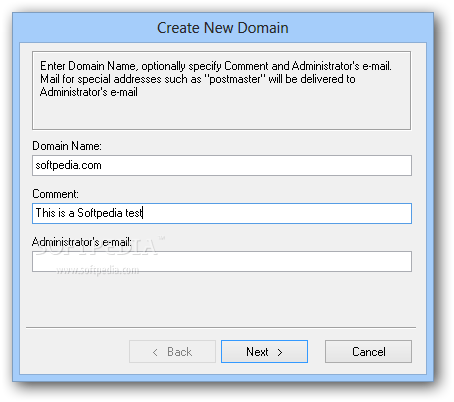
Task: Click the "softpedia.com" text in Domain Name
Action: pos(68,165)
